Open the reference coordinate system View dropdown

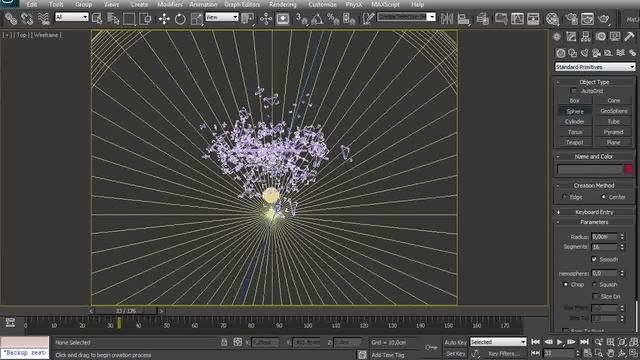coord(222,17)
